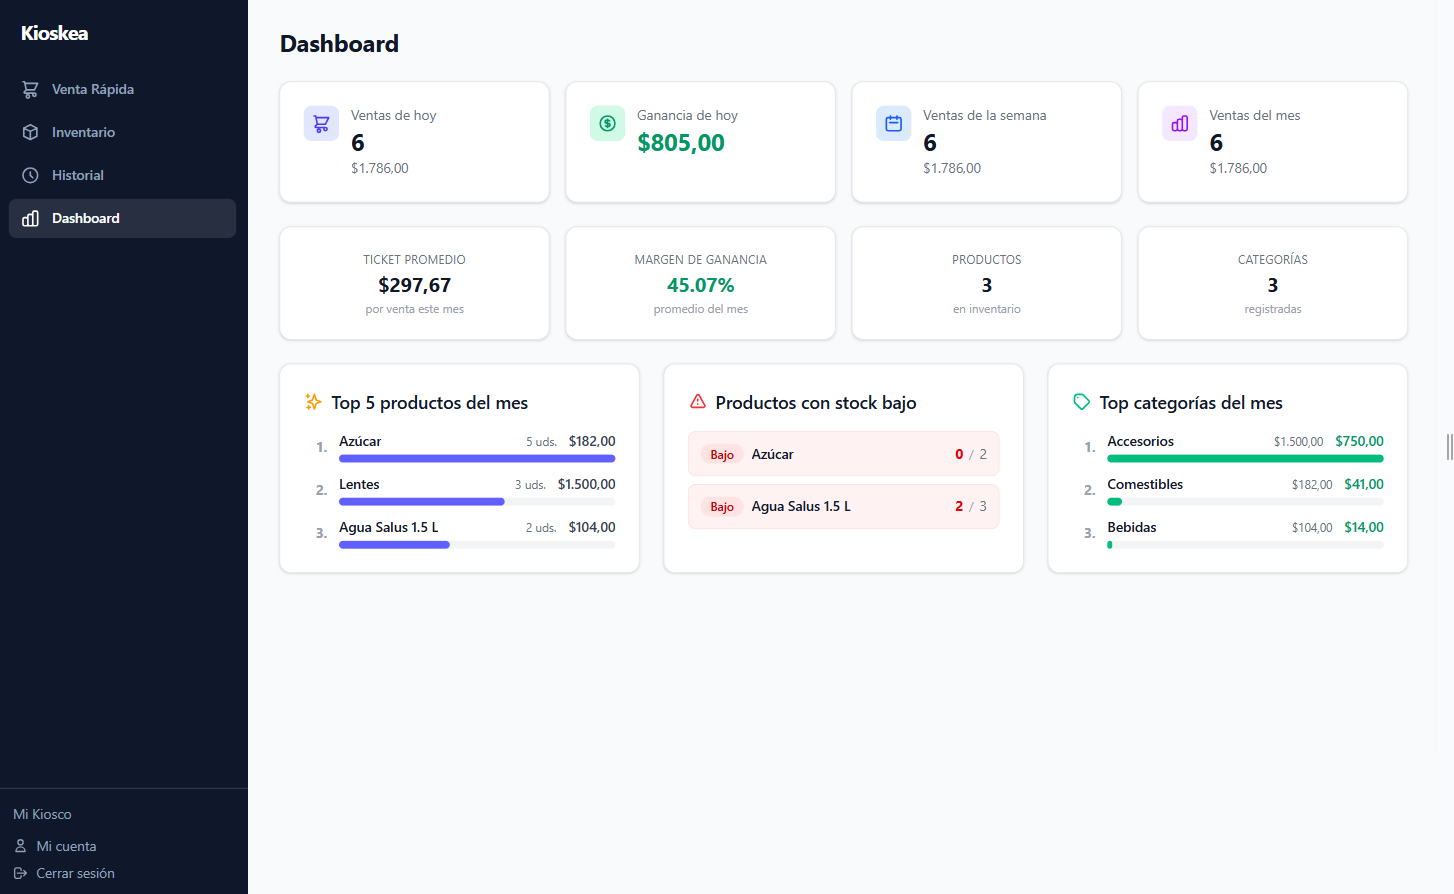Click the warning triangle icon for stock bajo
The width and height of the screenshot is (1454, 894).
click(698, 402)
